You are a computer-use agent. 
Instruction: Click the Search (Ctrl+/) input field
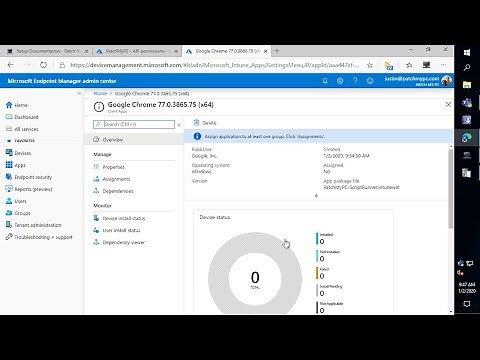(134, 124)
